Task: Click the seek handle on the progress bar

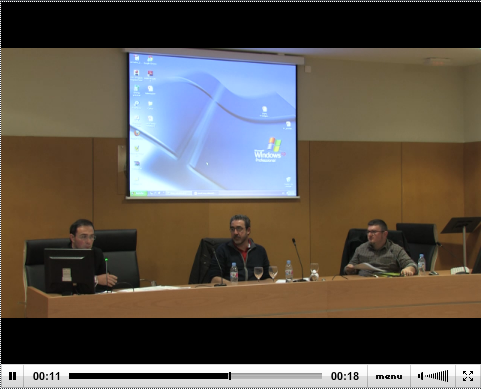Action: 230,376
